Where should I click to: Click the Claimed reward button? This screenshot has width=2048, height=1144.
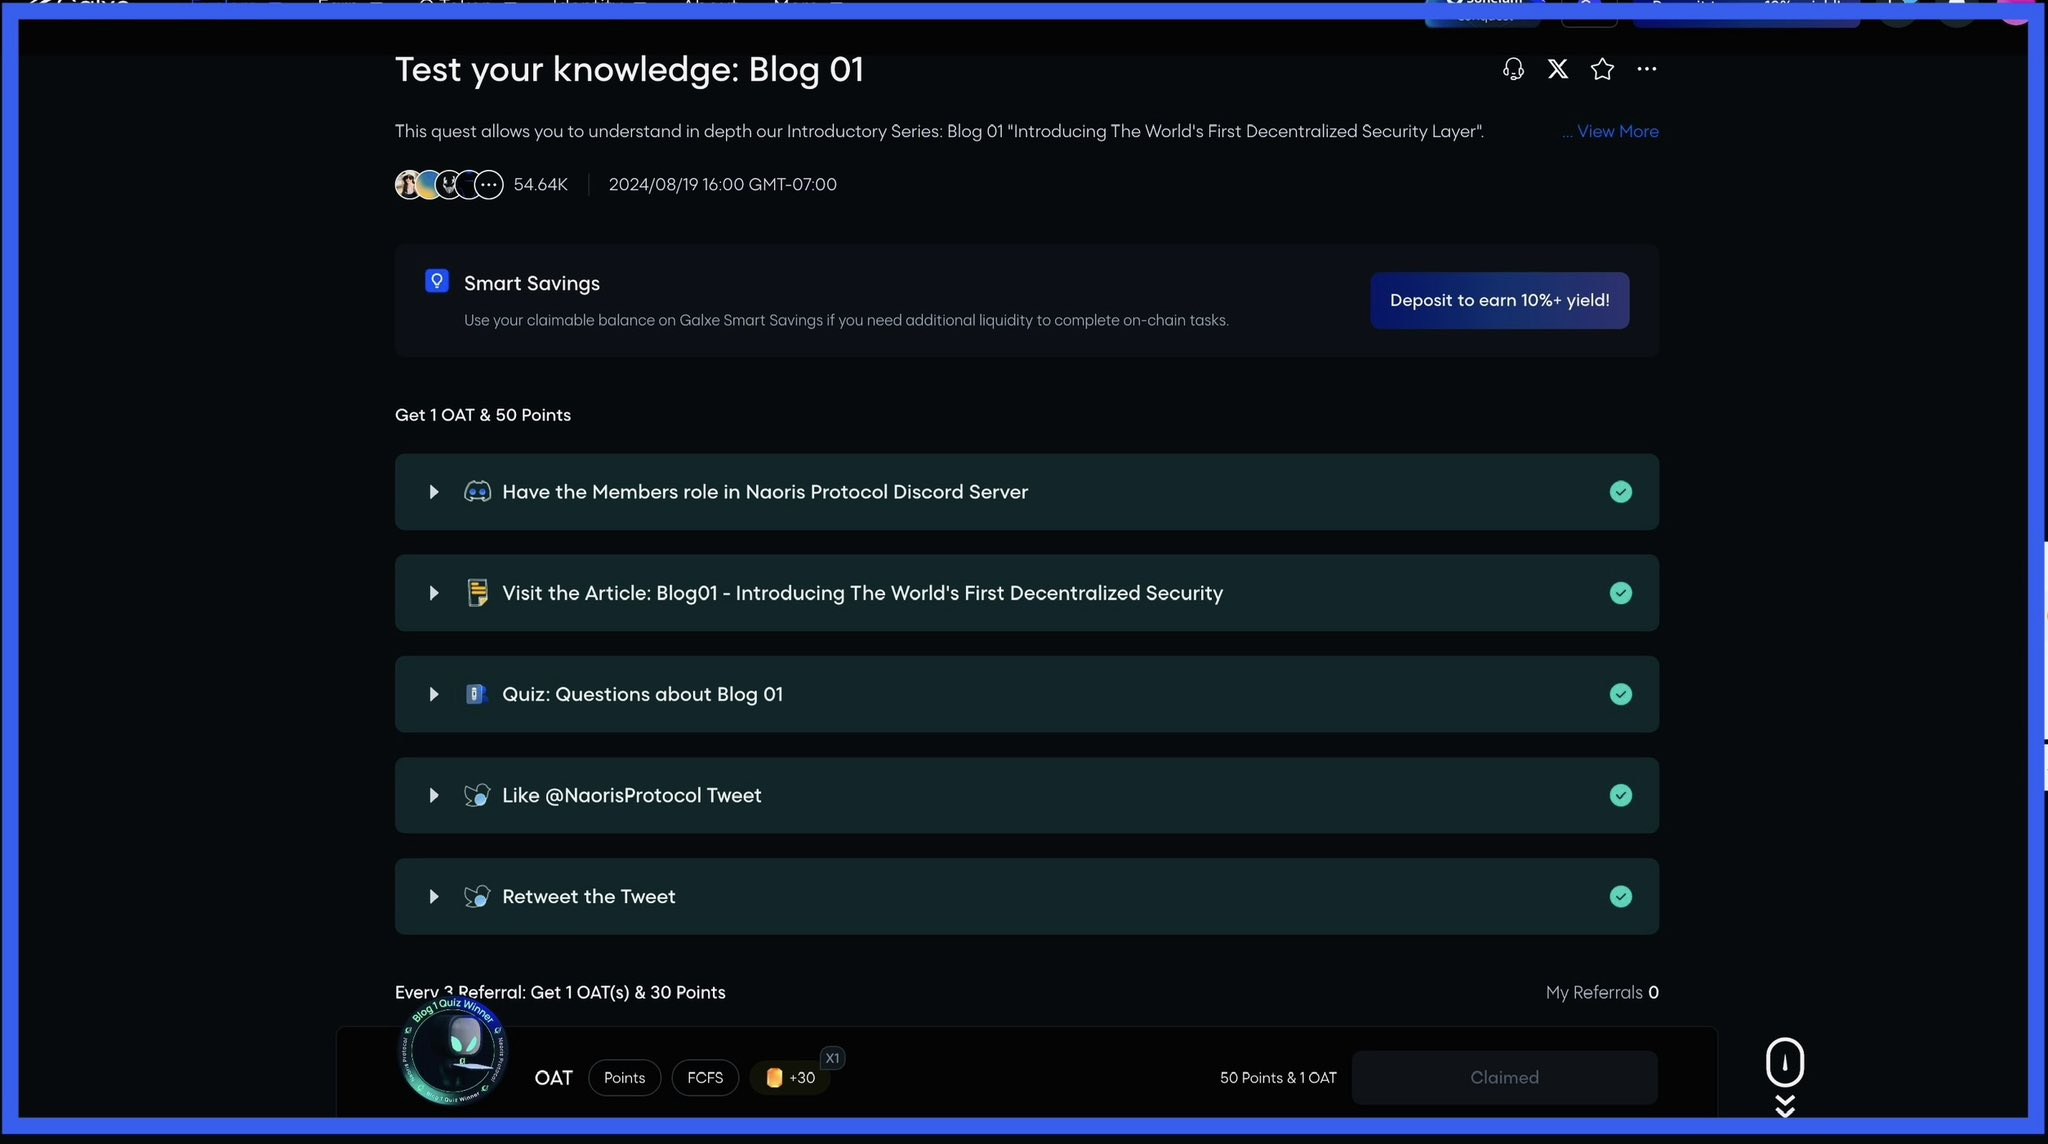click(x=1504, y=1077)
